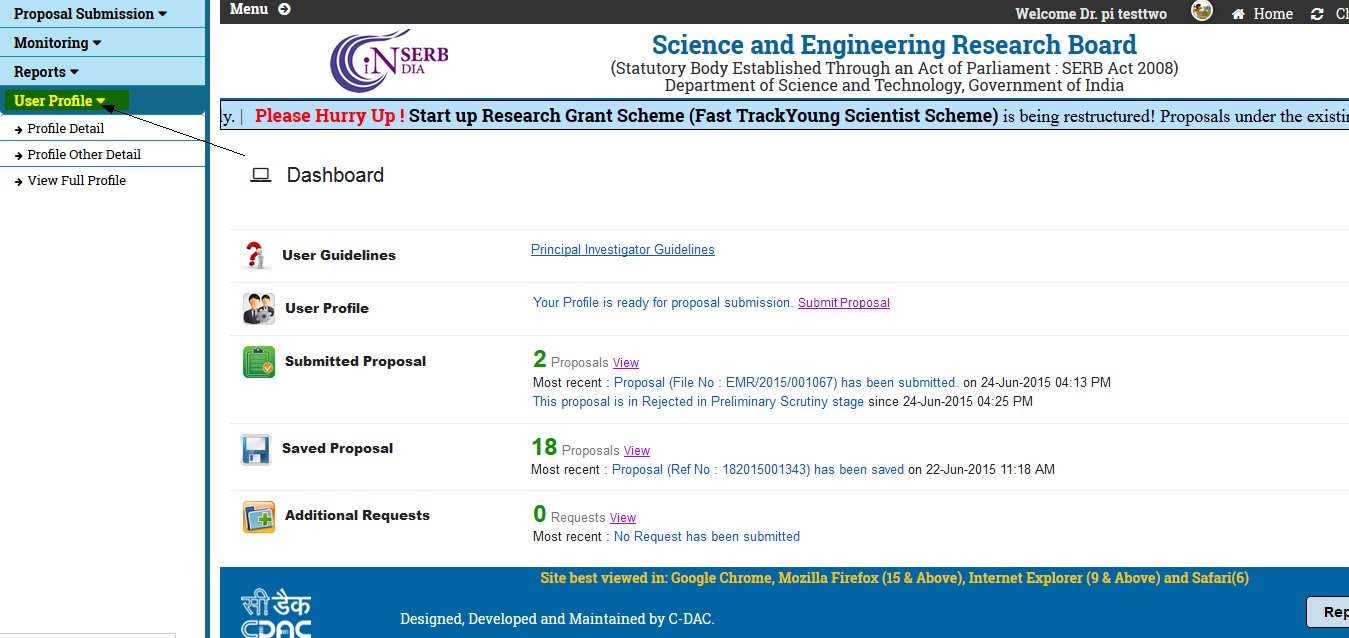Click the Submitted Proposal clipboard icon

coord(258,361)
